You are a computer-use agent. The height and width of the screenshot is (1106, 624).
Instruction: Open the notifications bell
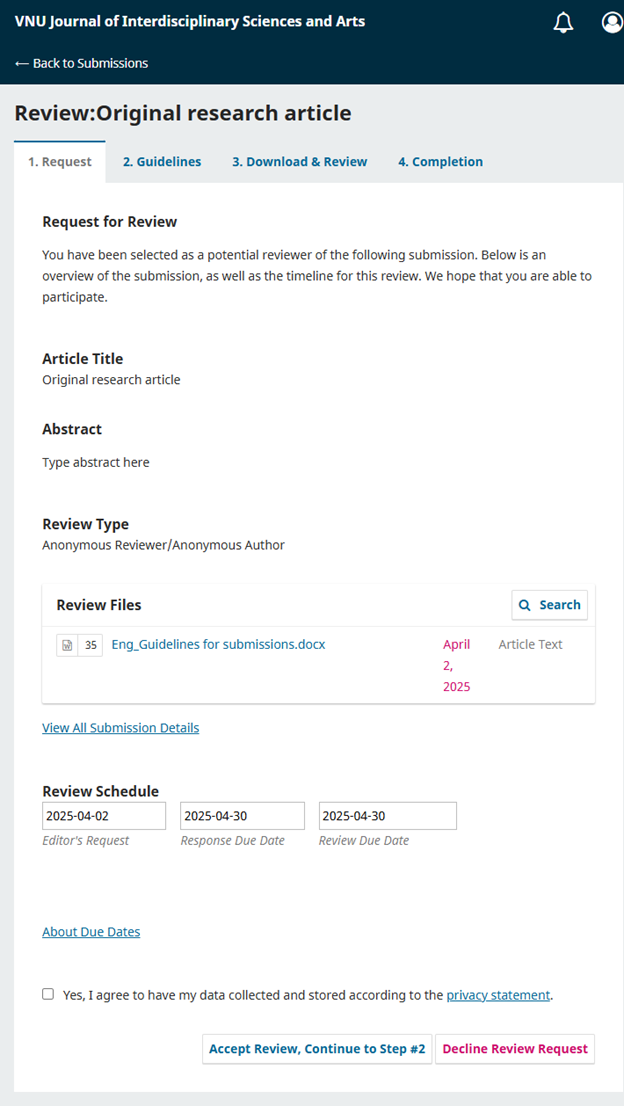click(x=563, y=23)
